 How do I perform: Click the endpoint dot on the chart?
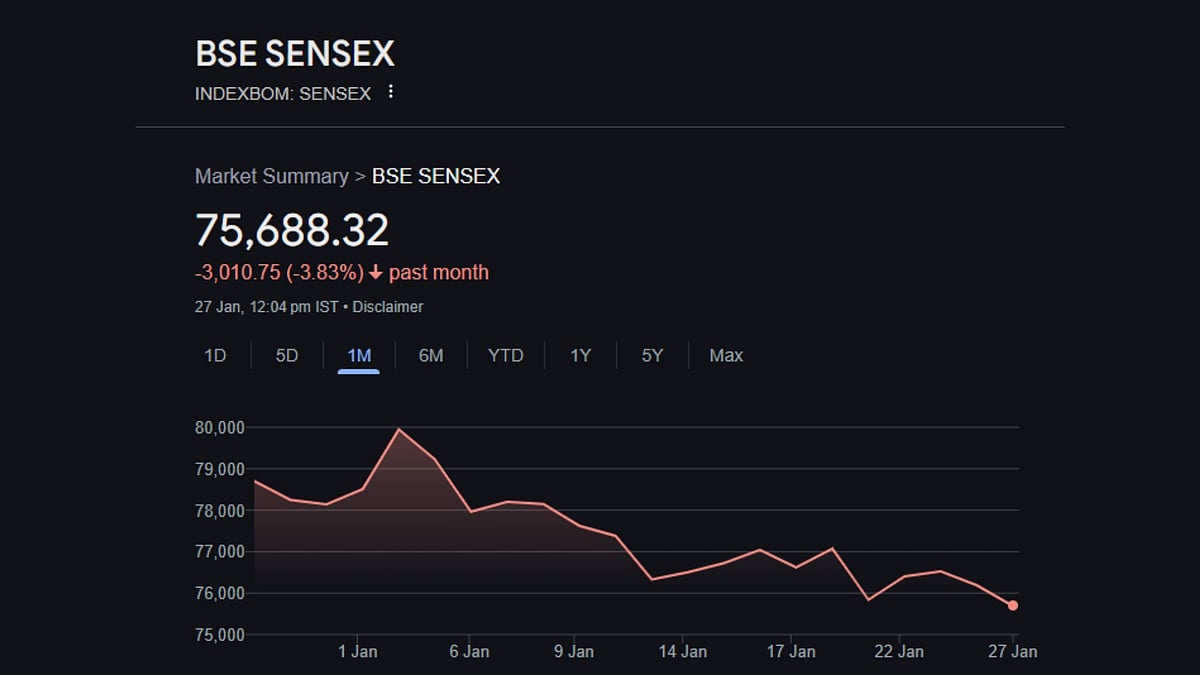coord(1013,605)
